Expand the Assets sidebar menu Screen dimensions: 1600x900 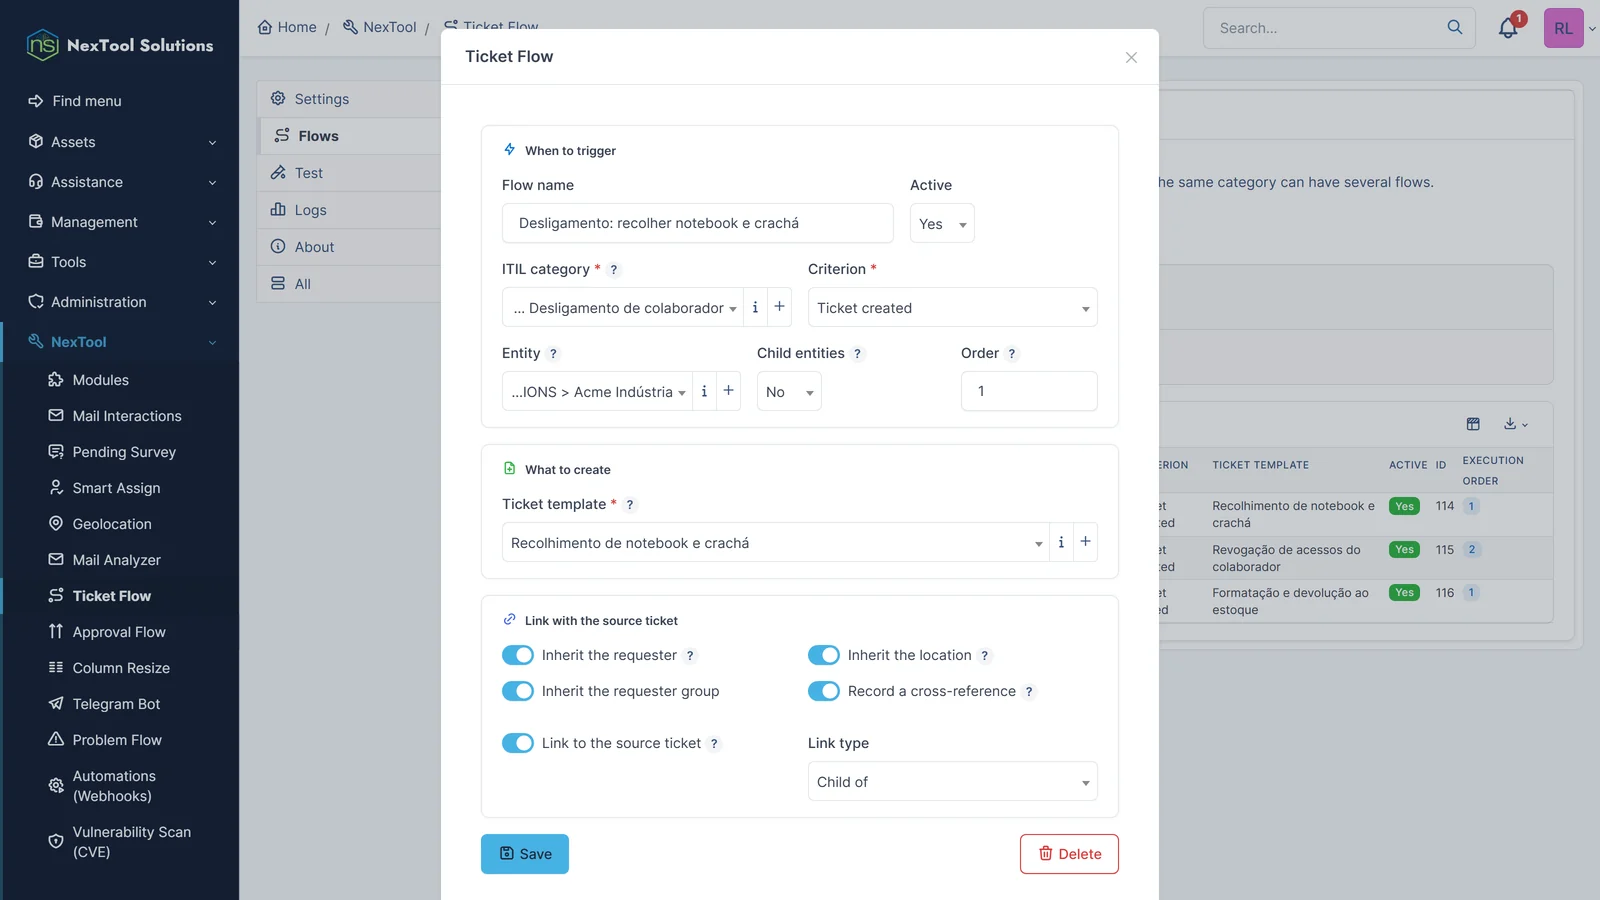tap(120, 142)
